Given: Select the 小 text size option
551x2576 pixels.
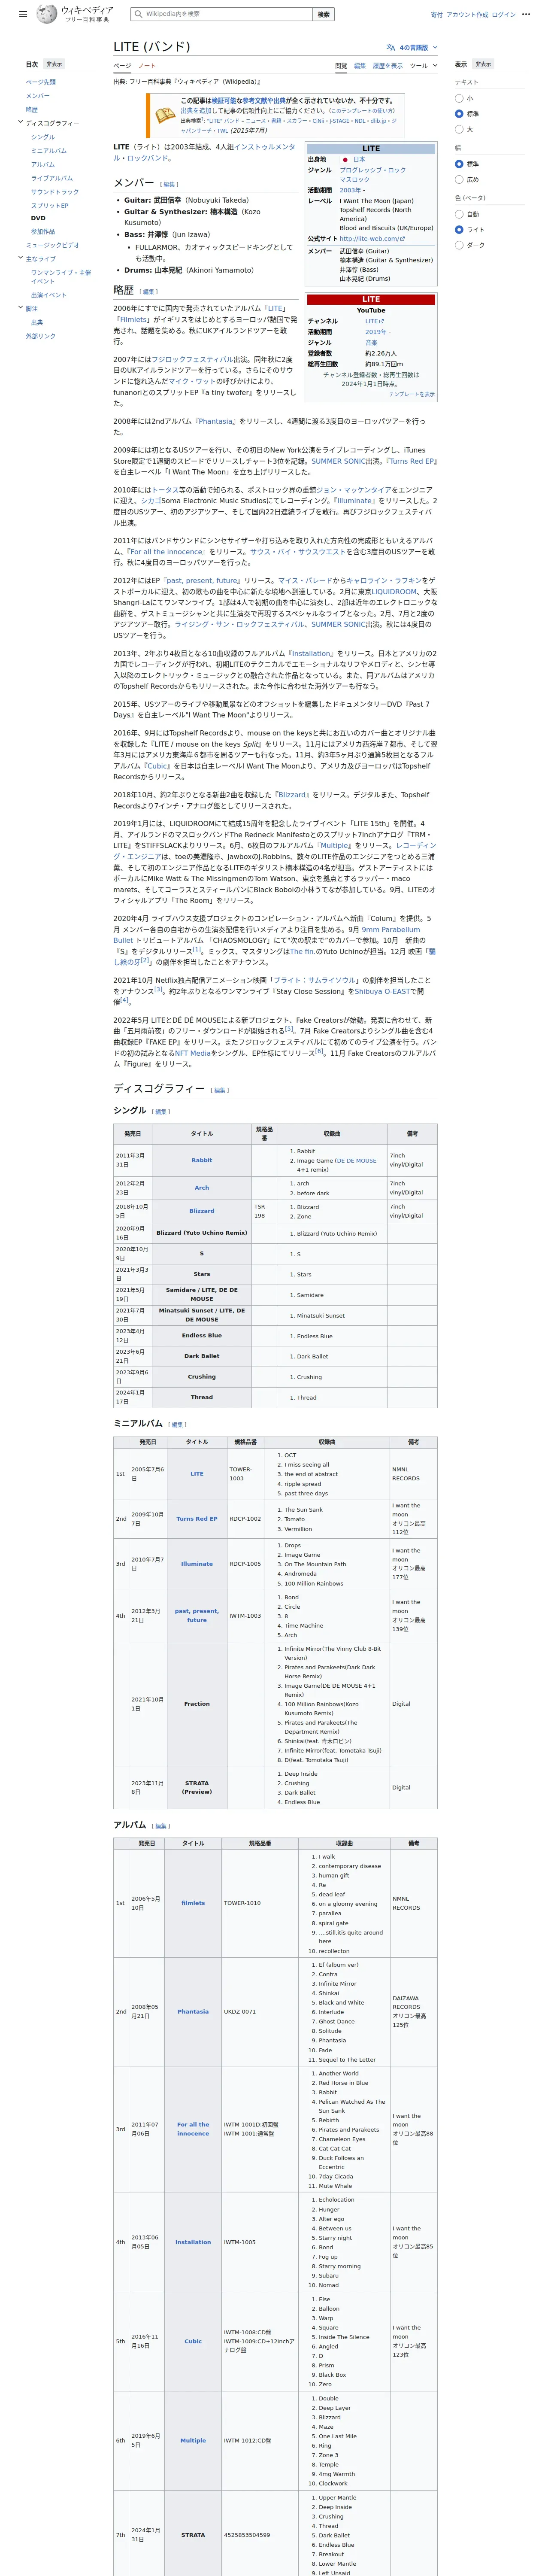Looking at the screenshot, I should [x=459, y=98].
